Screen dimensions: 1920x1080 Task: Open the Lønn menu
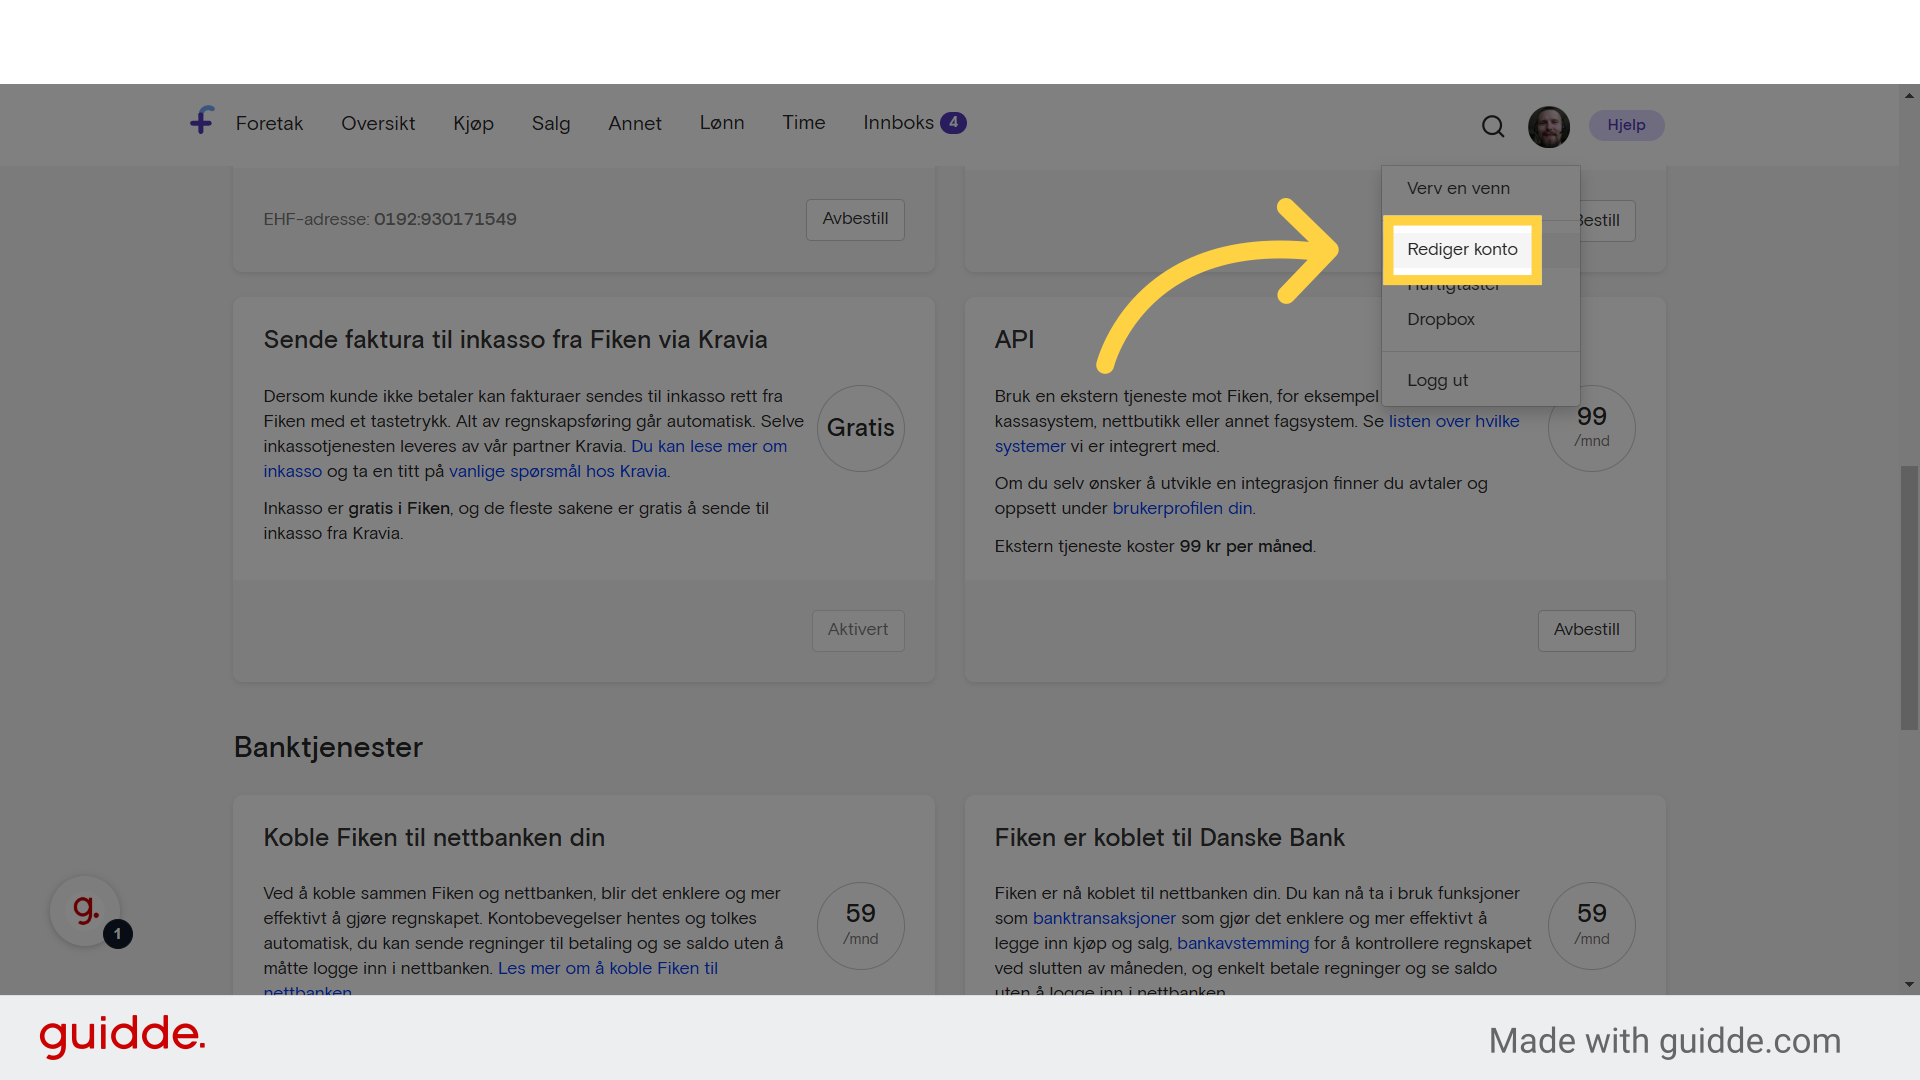pyautogui.click(x=722, y=123)
